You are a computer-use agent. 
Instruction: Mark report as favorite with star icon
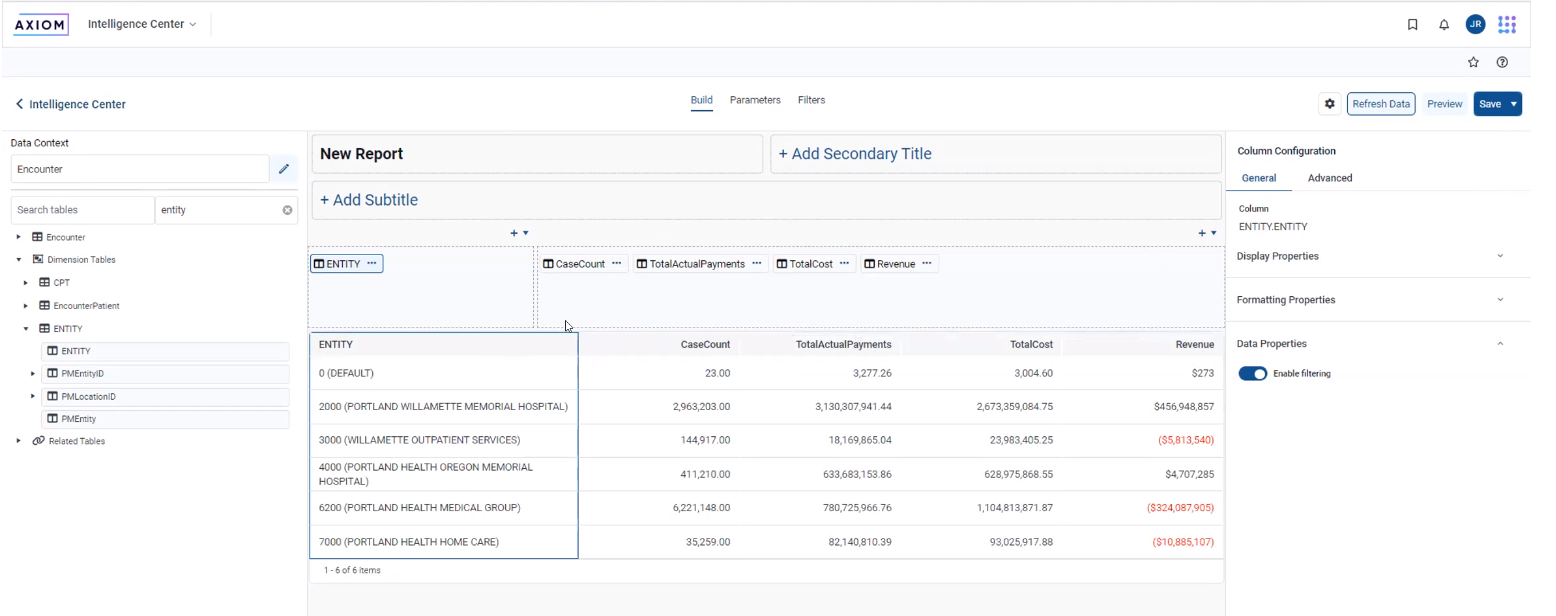(1473, 62)
